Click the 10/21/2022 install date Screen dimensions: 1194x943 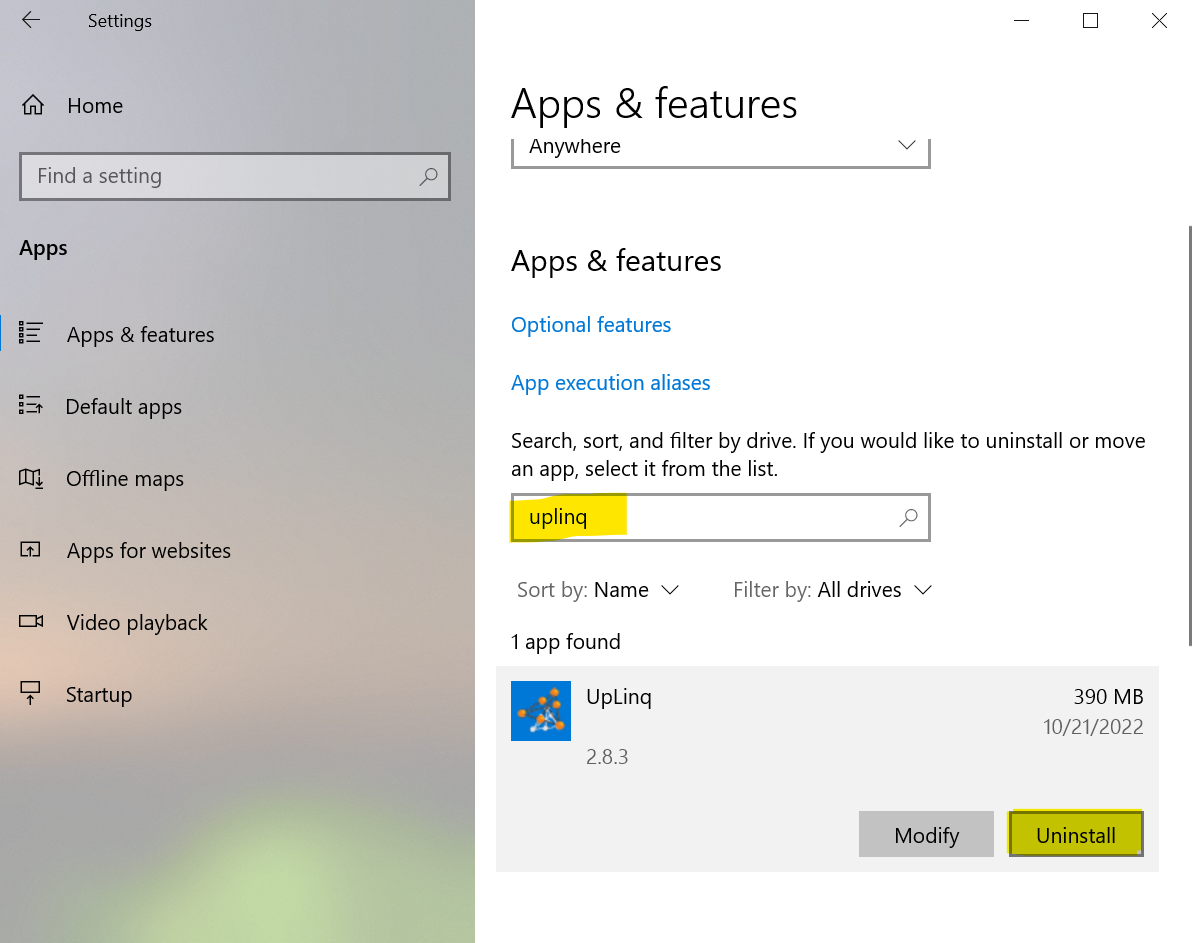click(1093, 727)
